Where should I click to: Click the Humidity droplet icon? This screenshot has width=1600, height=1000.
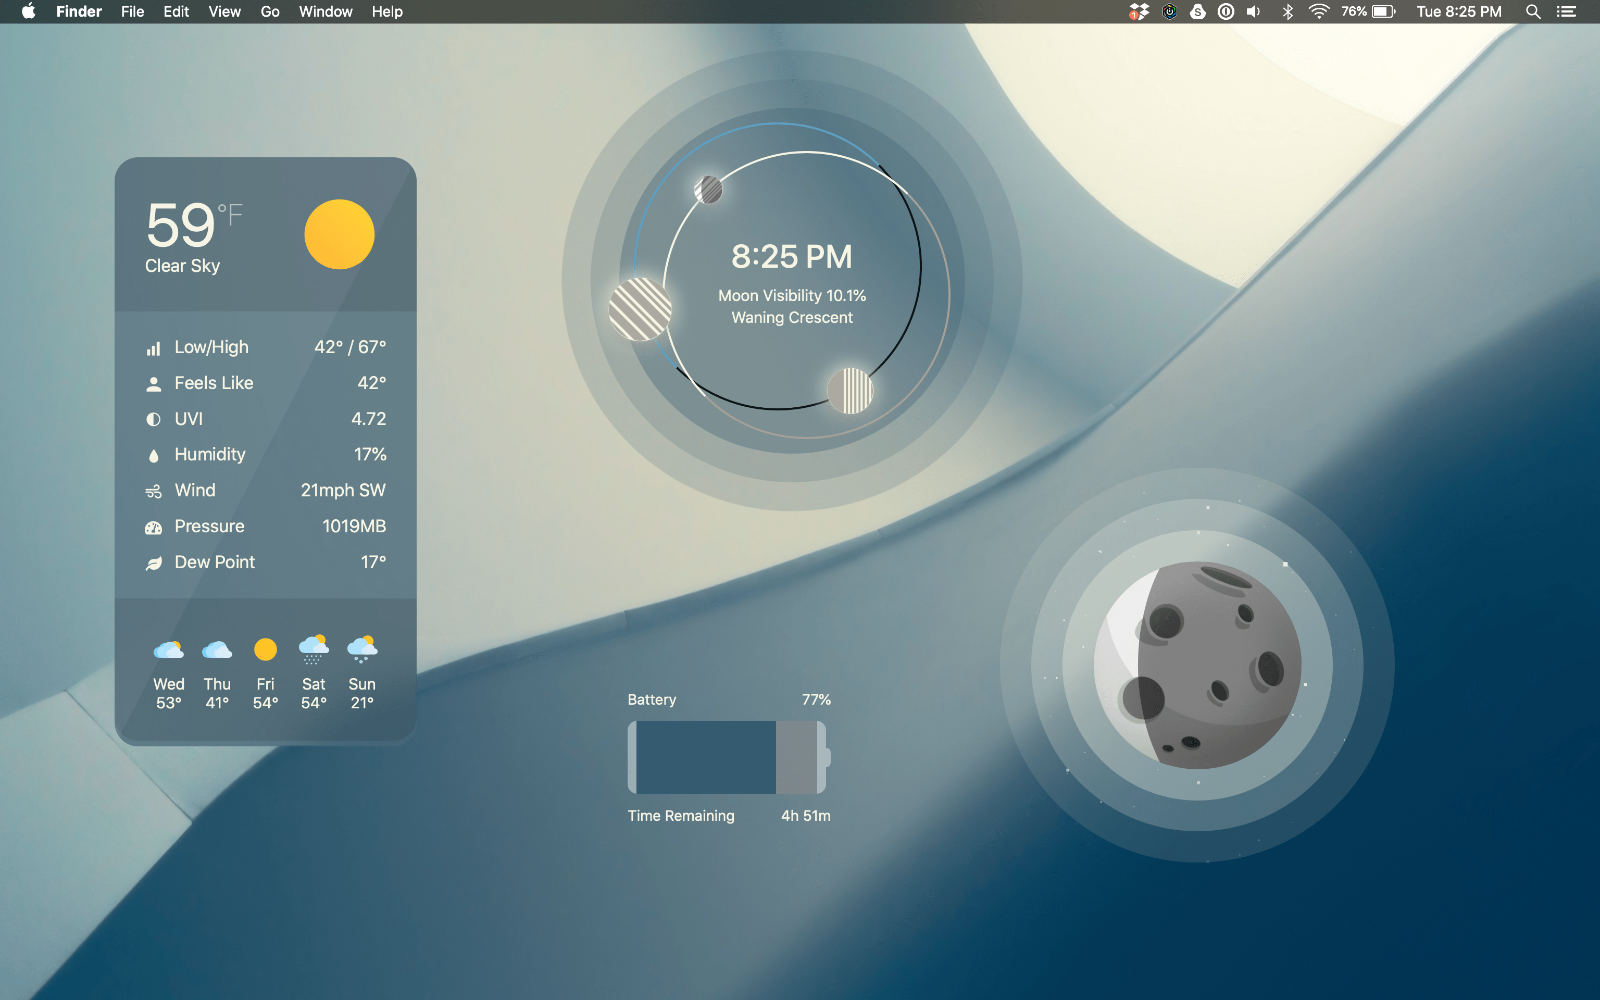(153, 456)
